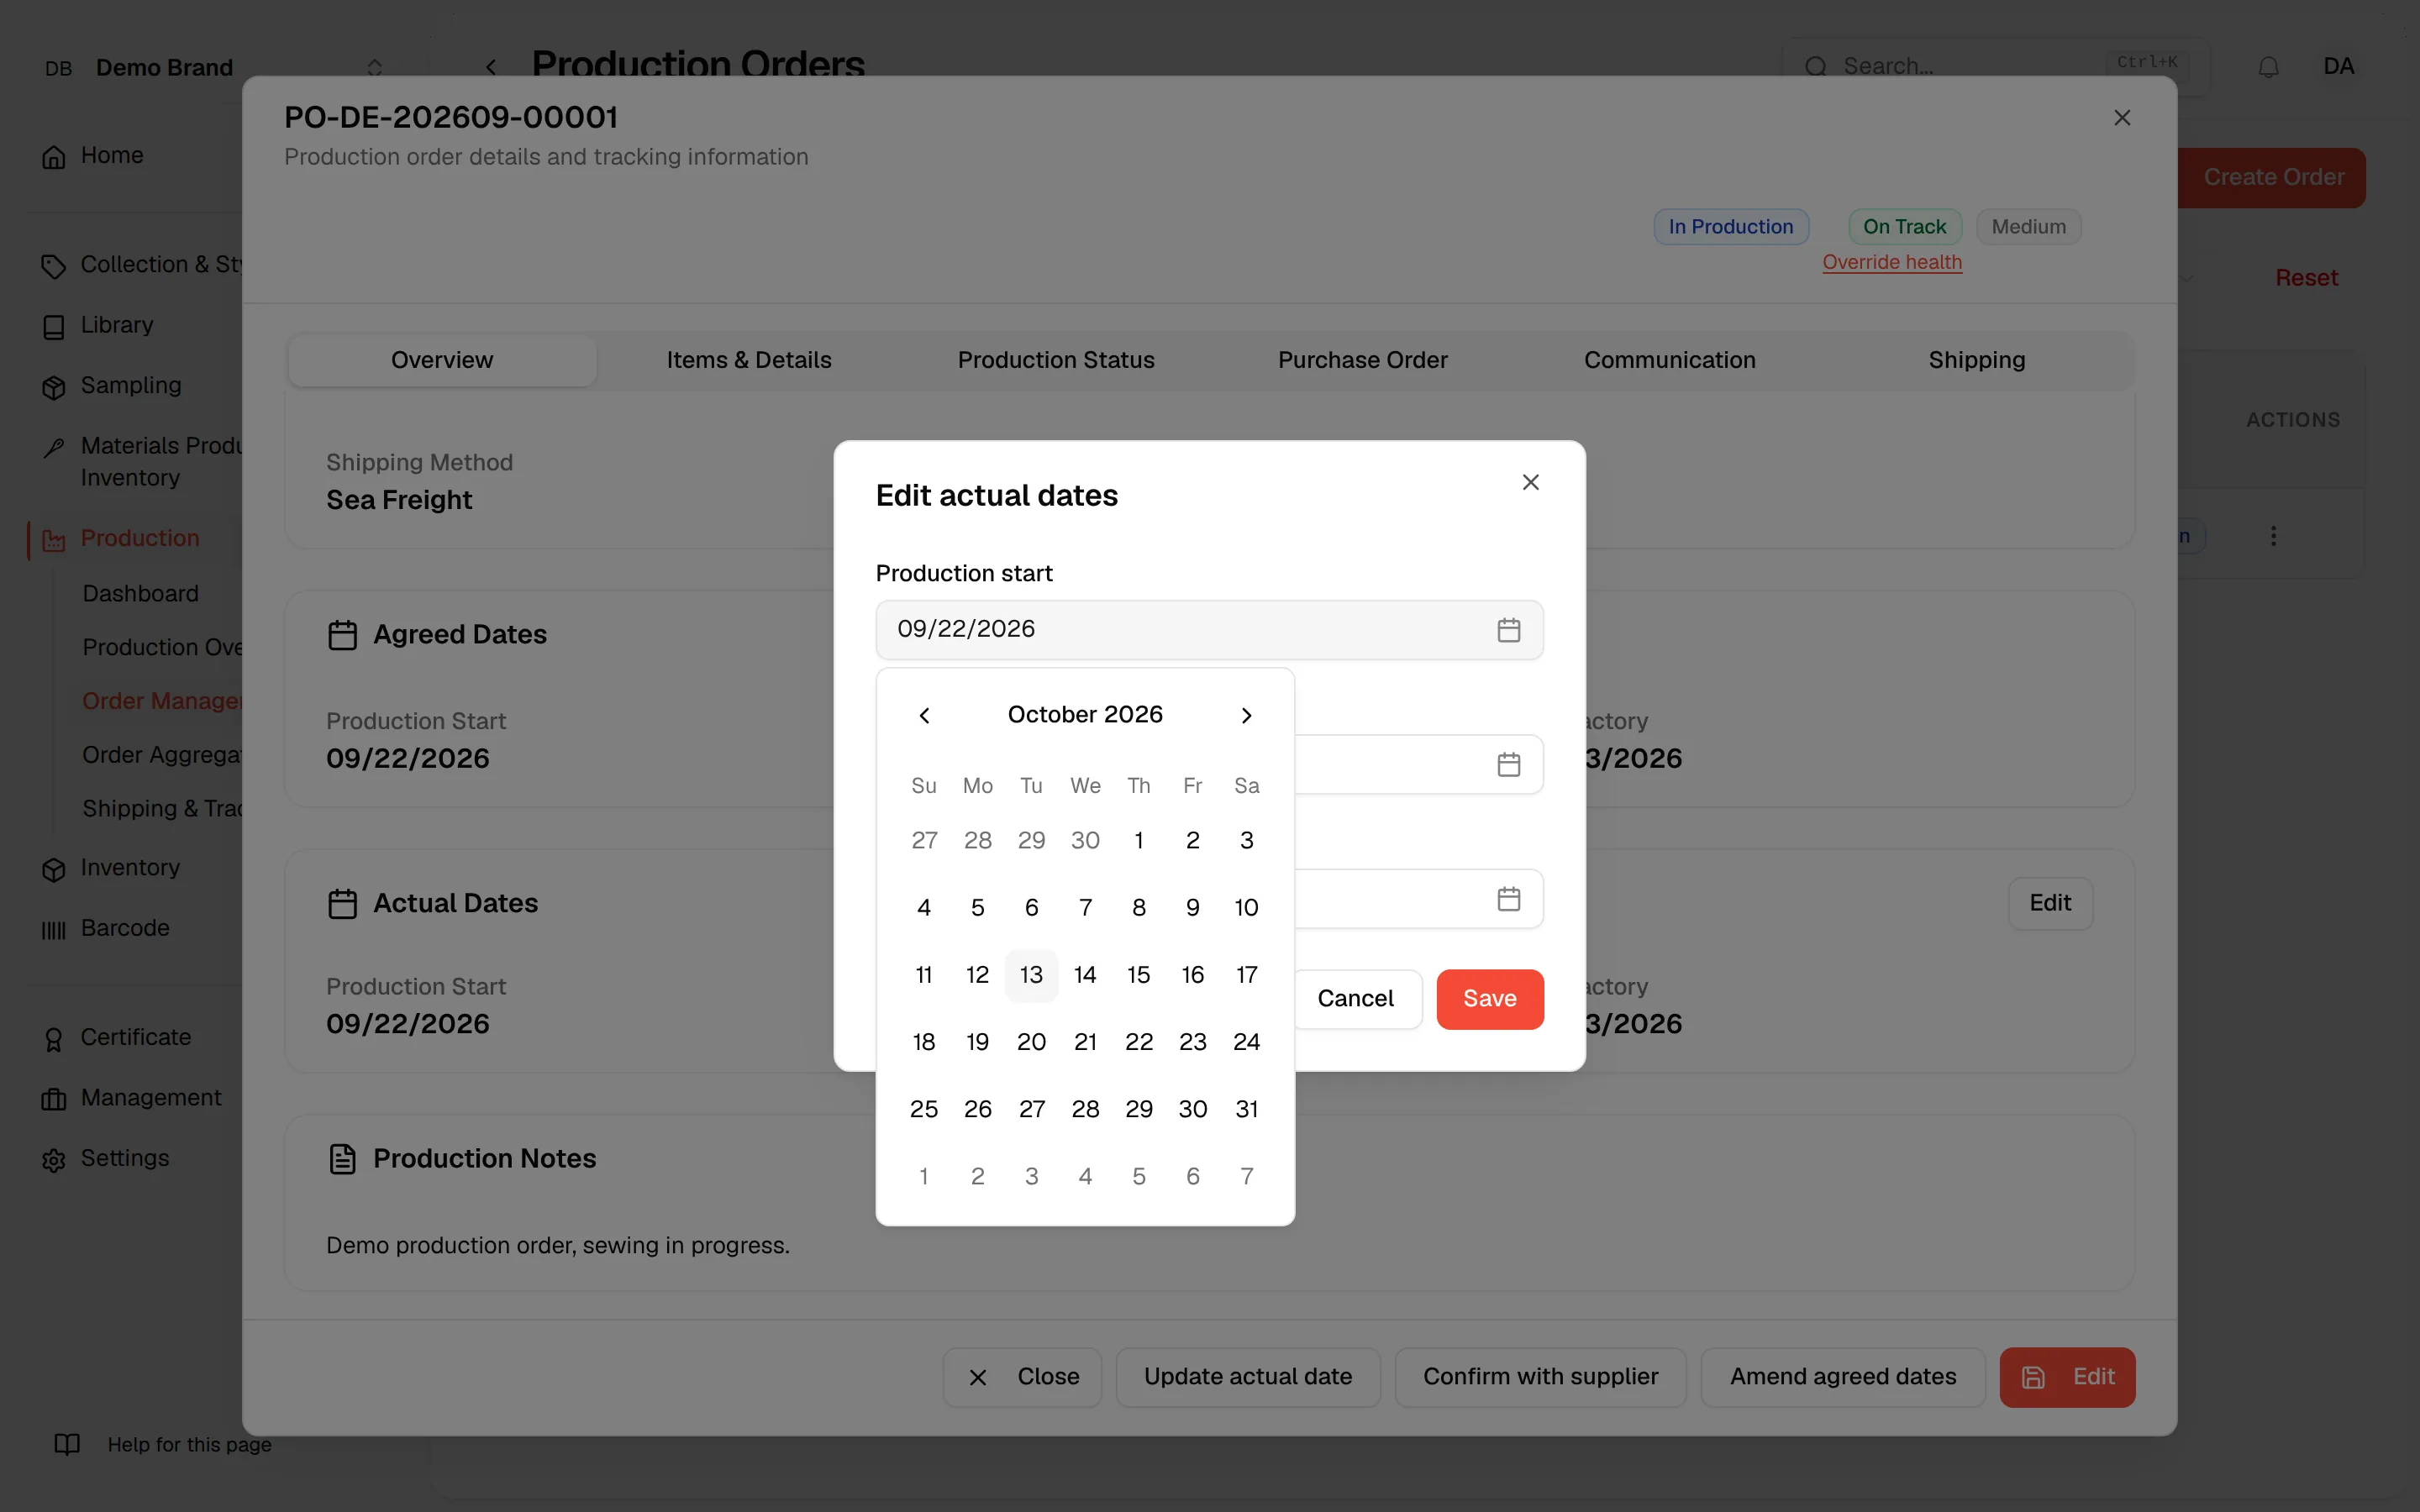Click the Home sidebar icon
This screenshot has height=1512, width=2420.
pyautogui.click(x=54, y=157)
